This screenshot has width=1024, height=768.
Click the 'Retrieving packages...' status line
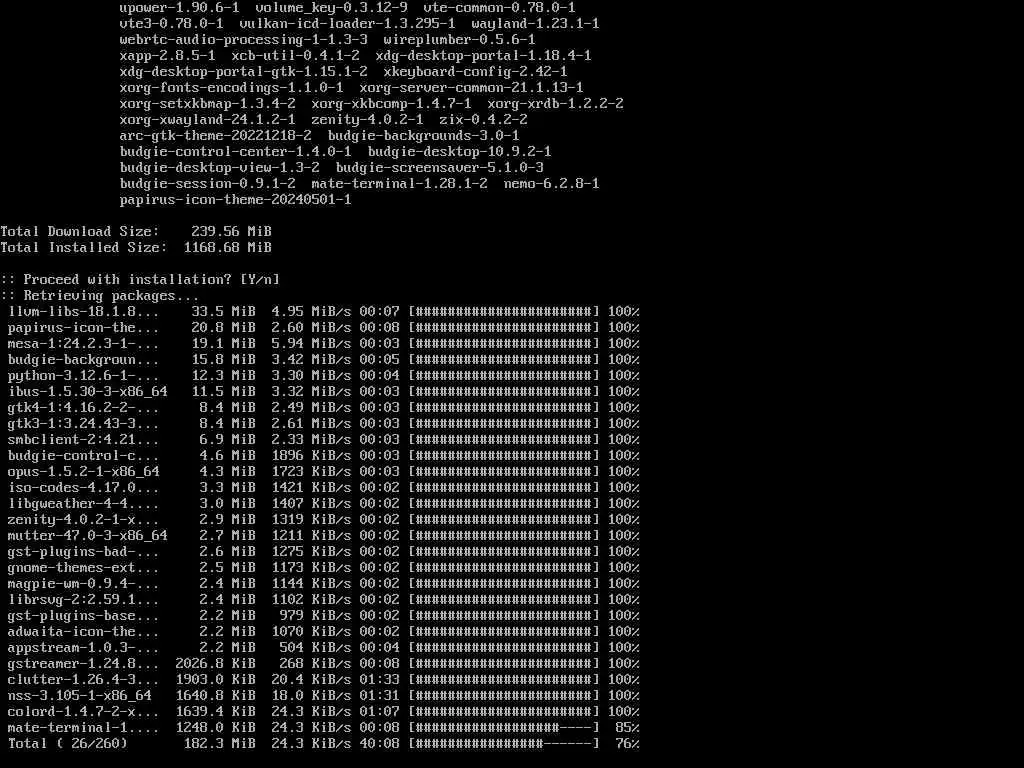tap(100, 296)
